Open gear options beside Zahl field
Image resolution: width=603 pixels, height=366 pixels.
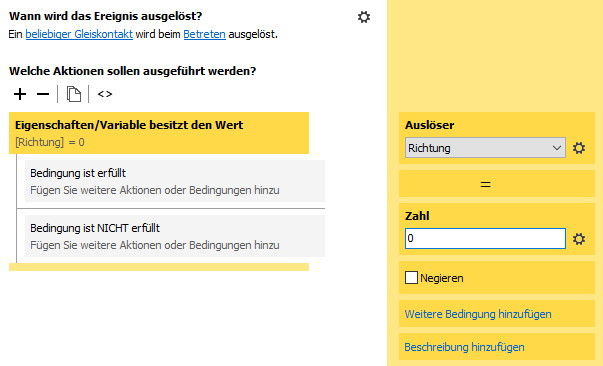[579, 239]
